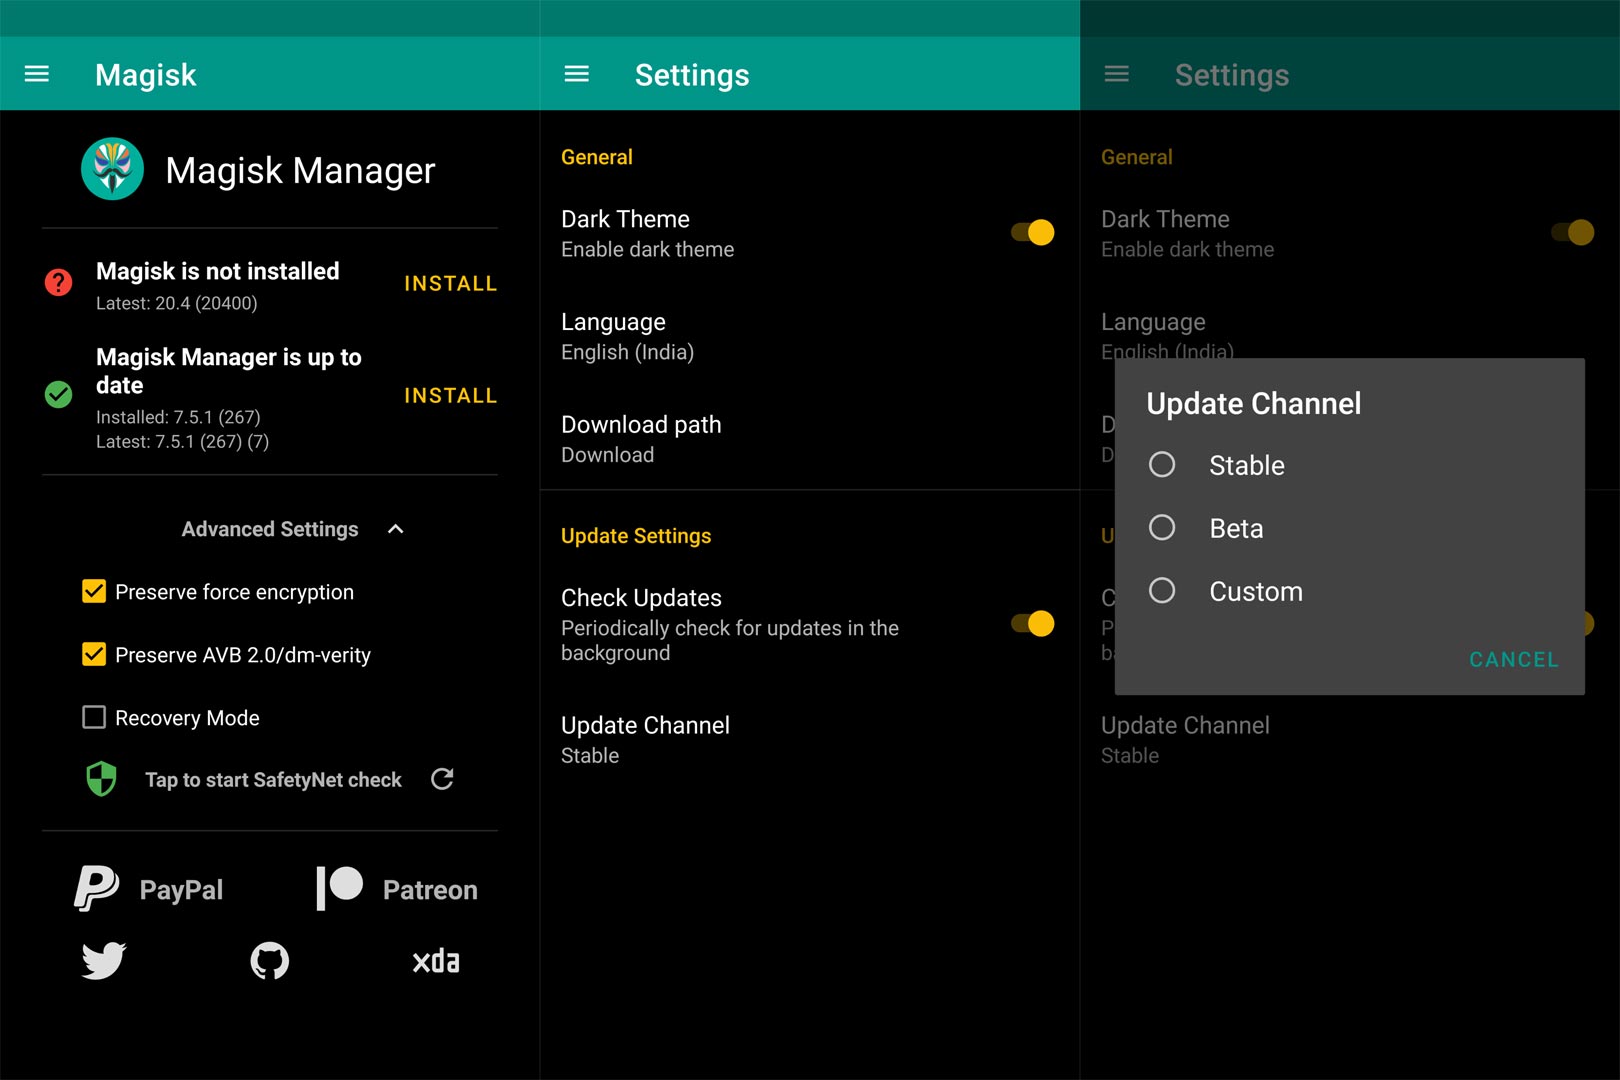Image resolution: width=1620 pixels, height=1080 pixels.
Task: Open Download path setting
Action: tap(810, 439)
